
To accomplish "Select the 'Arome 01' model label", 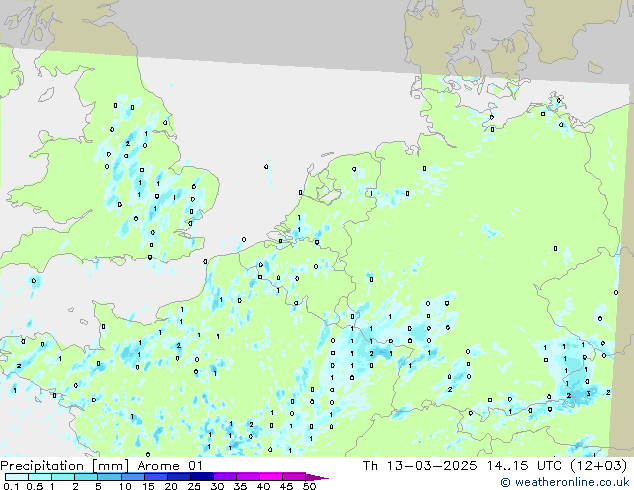I will pyautogui.click(x=170, y=466).
